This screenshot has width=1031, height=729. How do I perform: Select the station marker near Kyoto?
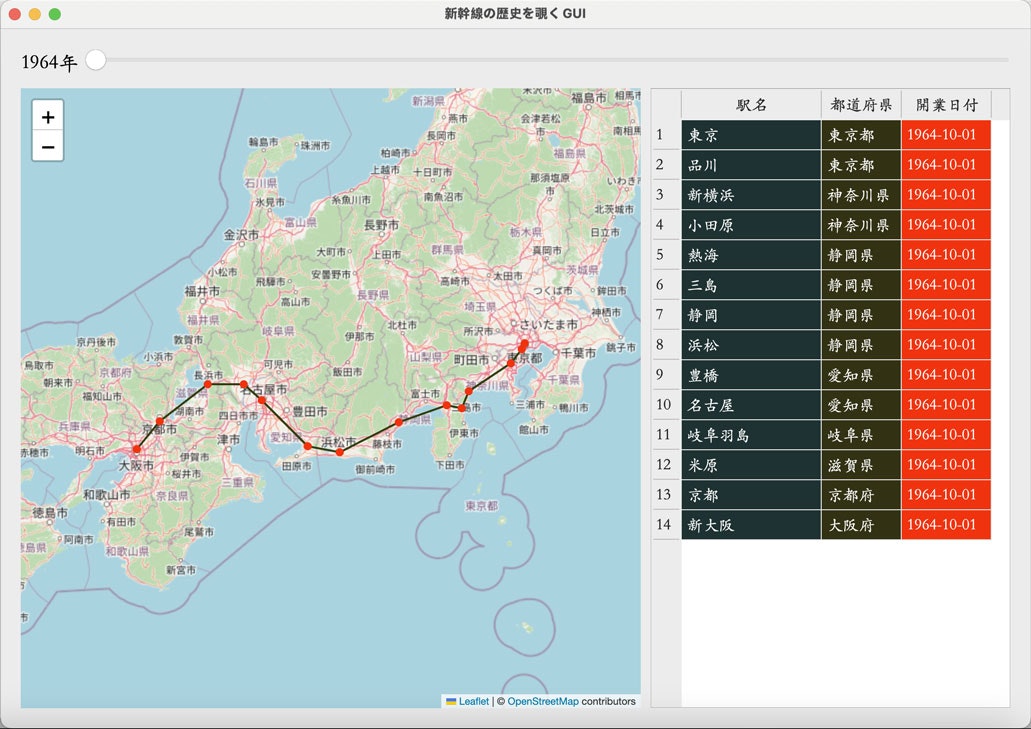click(160, 421)
